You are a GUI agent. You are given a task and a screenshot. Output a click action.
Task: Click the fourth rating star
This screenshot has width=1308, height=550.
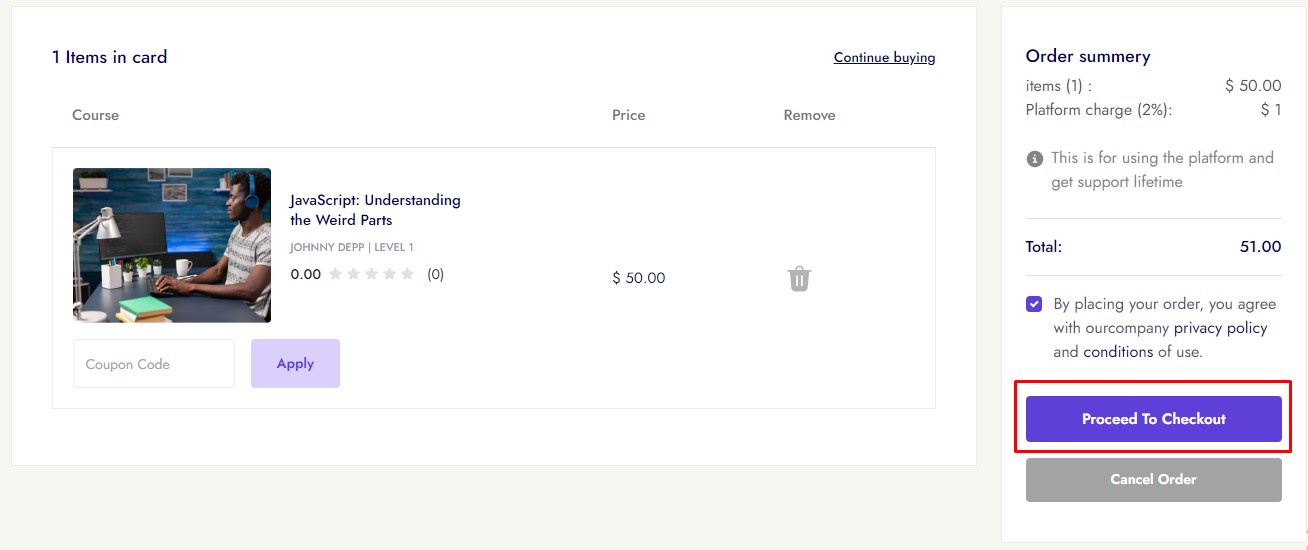click(389, 274)
